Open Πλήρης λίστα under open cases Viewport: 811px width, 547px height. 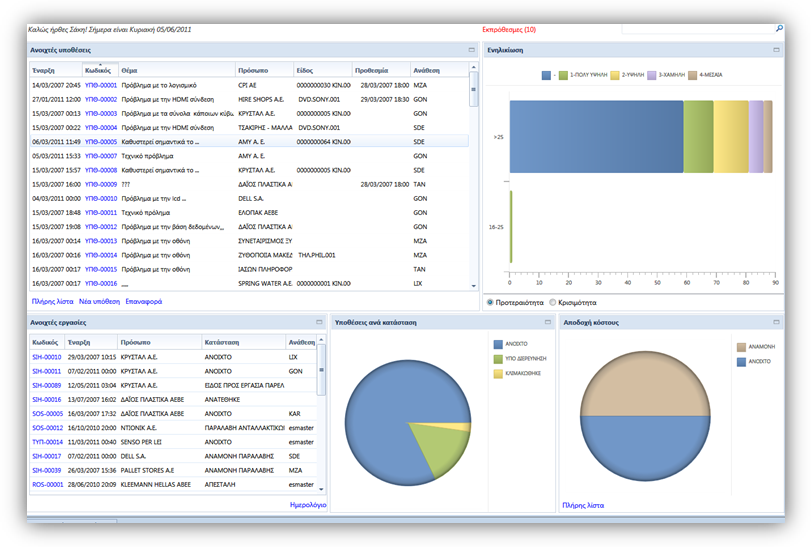click(x=52, y=301)
